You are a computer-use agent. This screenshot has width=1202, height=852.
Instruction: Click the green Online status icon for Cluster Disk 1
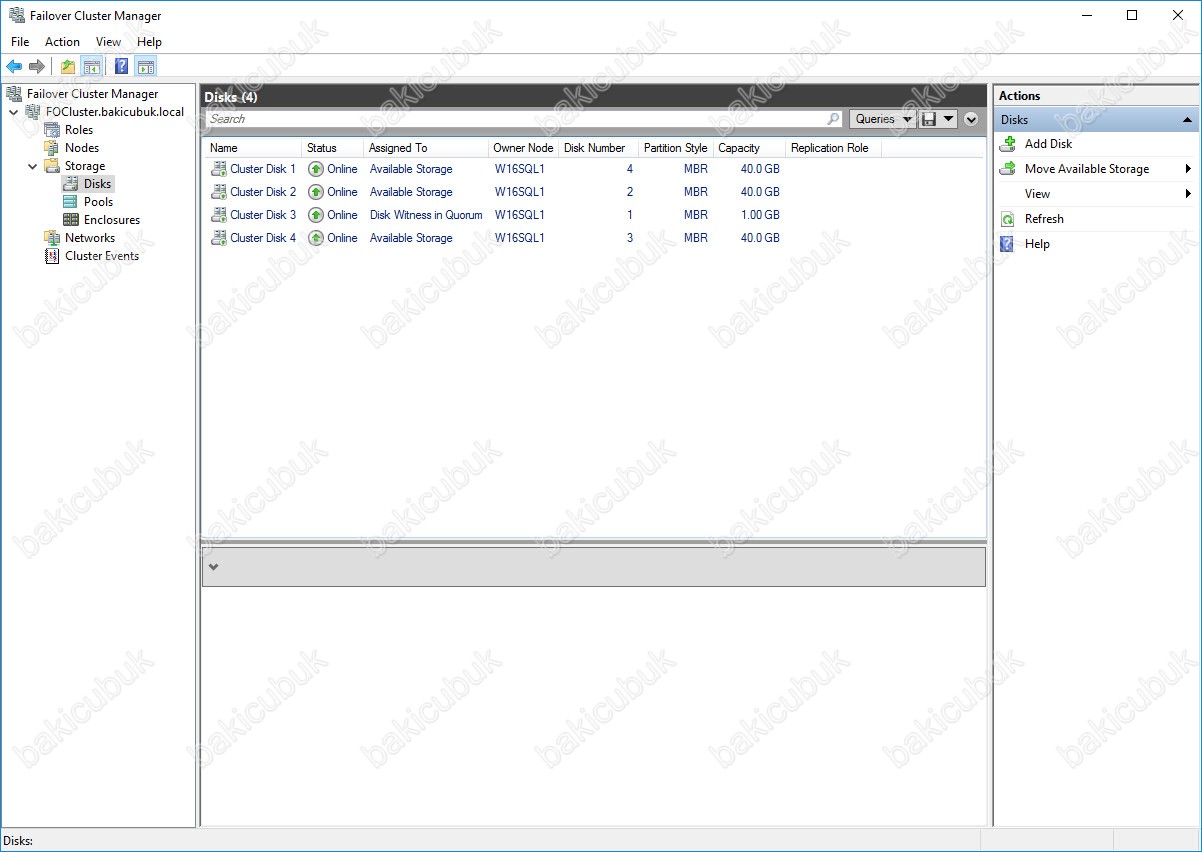(316, 169)
